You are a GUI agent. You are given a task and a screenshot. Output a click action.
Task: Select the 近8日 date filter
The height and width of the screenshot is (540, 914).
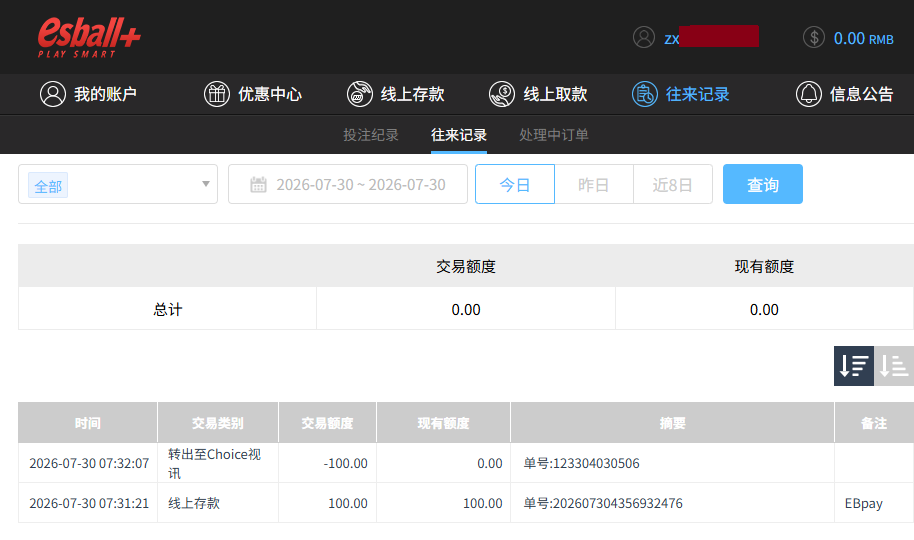(x=673, y=184)
